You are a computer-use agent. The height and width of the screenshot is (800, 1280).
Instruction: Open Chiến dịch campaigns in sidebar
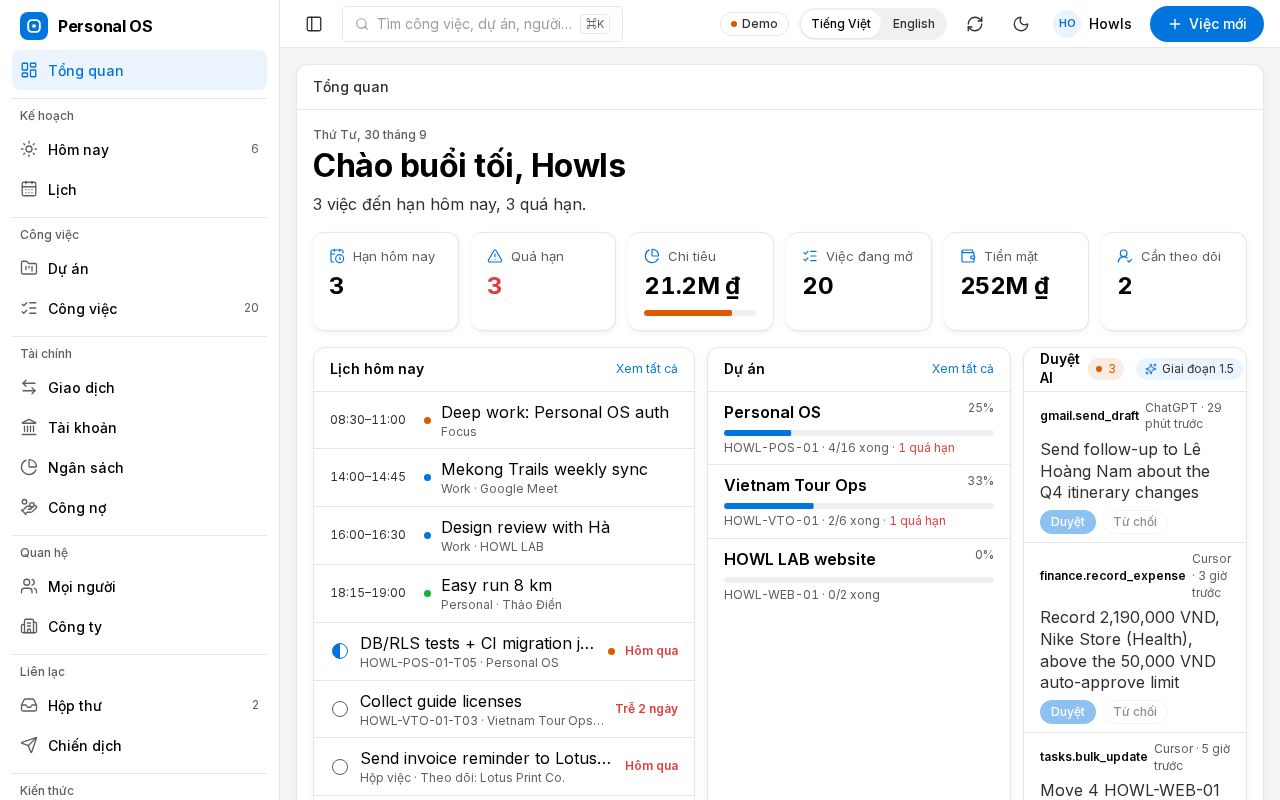pyautogui.click(x=139, y=746)
